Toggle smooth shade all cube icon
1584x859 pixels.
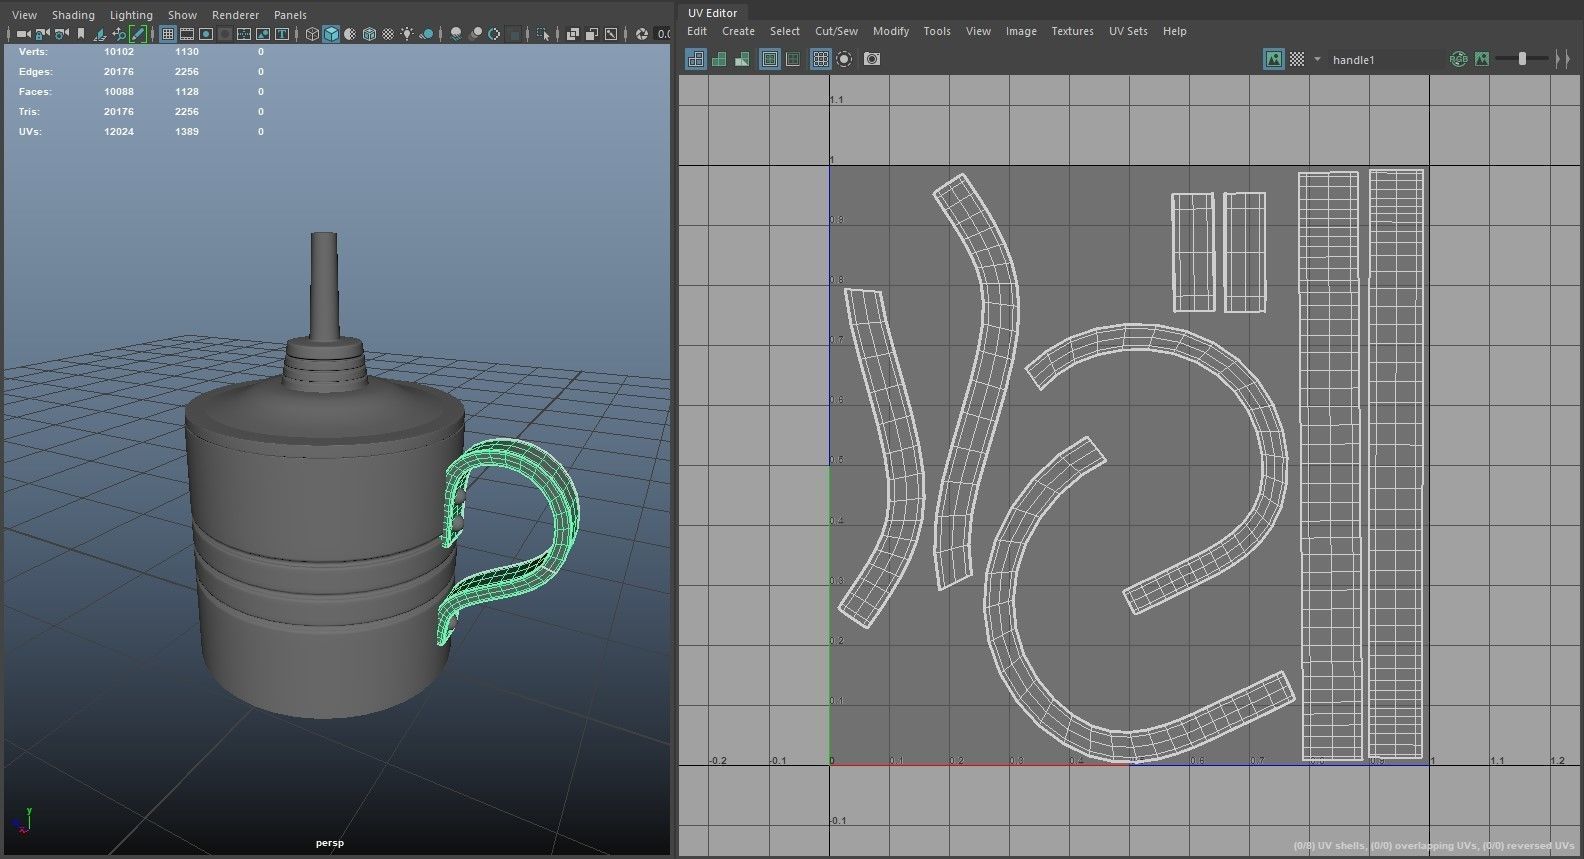(x=331, y=34)
